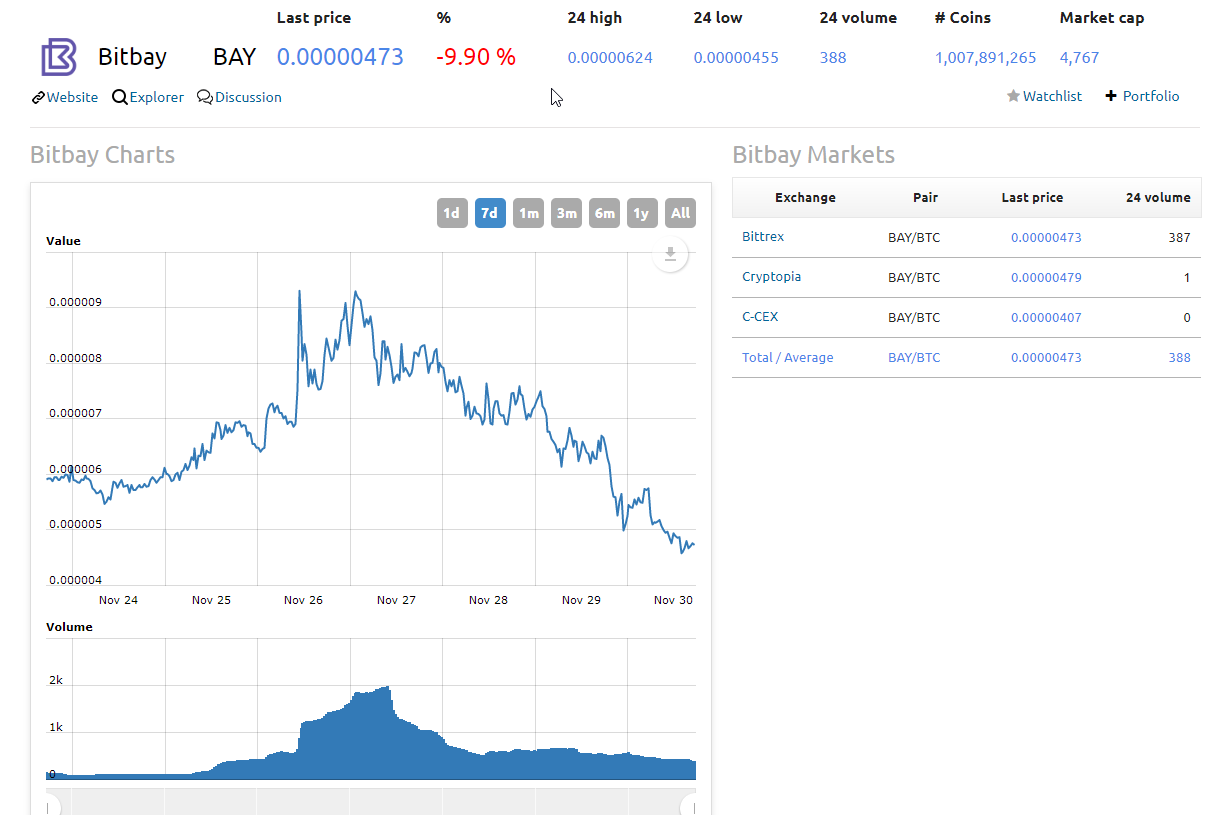The height and width of the screenshot is (815, 1211).
Task: Click the BAY ticker symbol
Action: click(x=235, y=57)
